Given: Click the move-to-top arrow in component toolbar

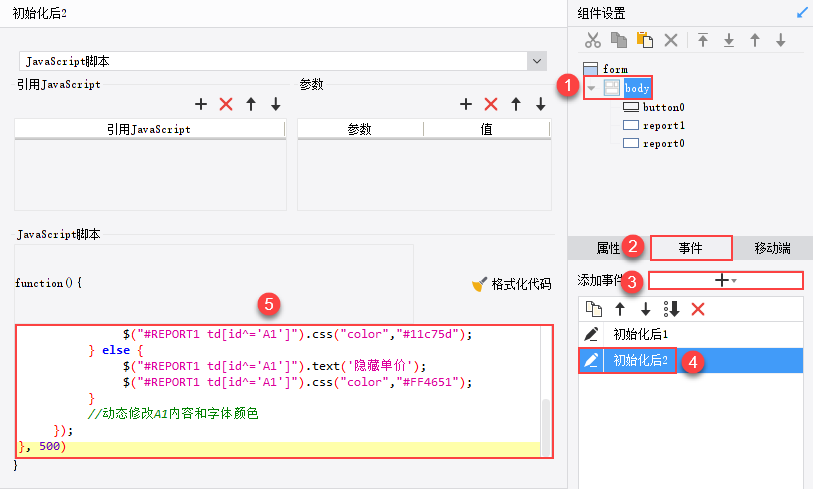Looking at the screenshot, I should (703, 40).
